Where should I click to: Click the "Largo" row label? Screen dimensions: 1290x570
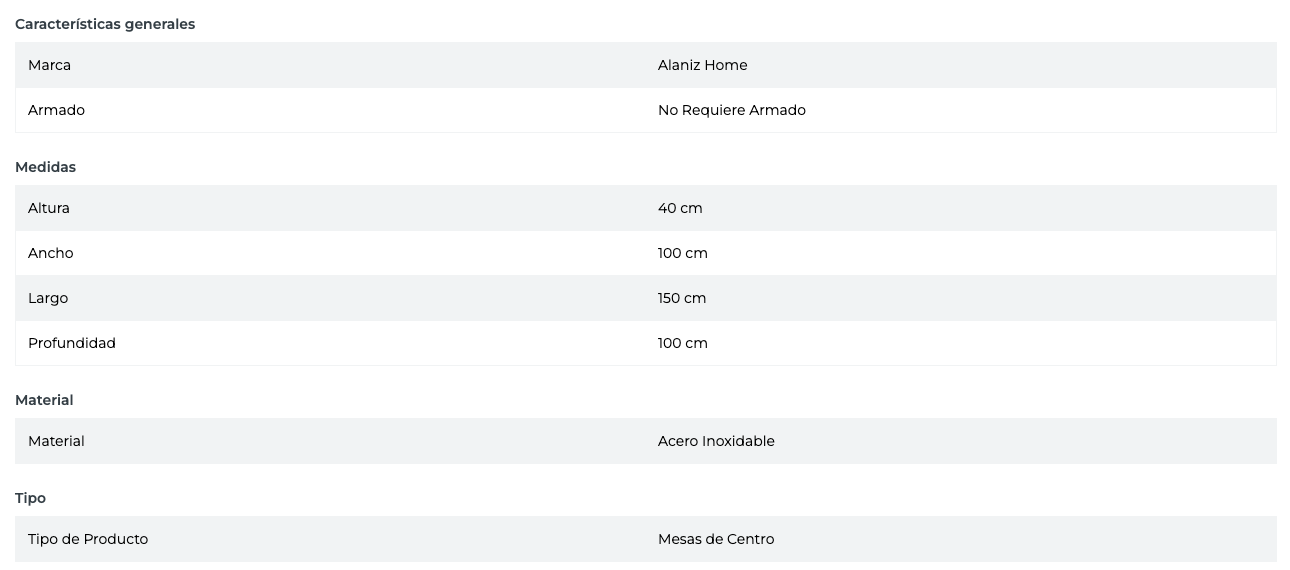pos(48,298)
